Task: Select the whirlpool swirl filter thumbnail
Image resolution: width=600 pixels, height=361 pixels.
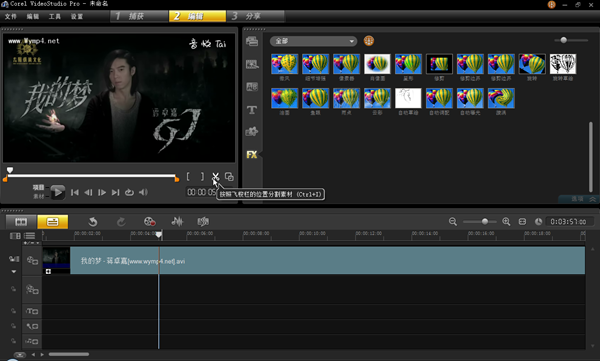Action: (501, 98)
